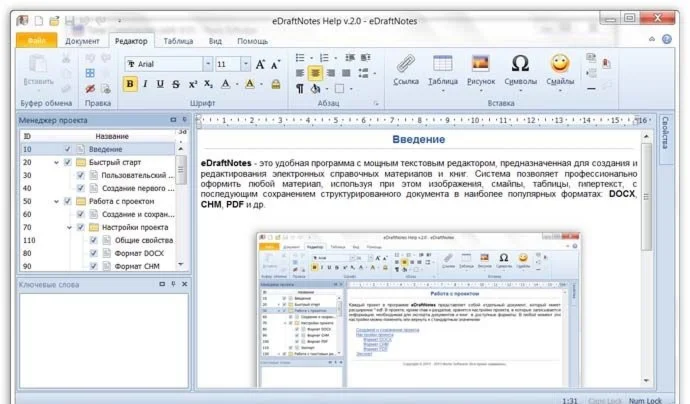Image resolution: width=690 pixels, height=404 pixels.
Task: Insert a hyperlink with the Ссылка button
Action: coord(406,70)
